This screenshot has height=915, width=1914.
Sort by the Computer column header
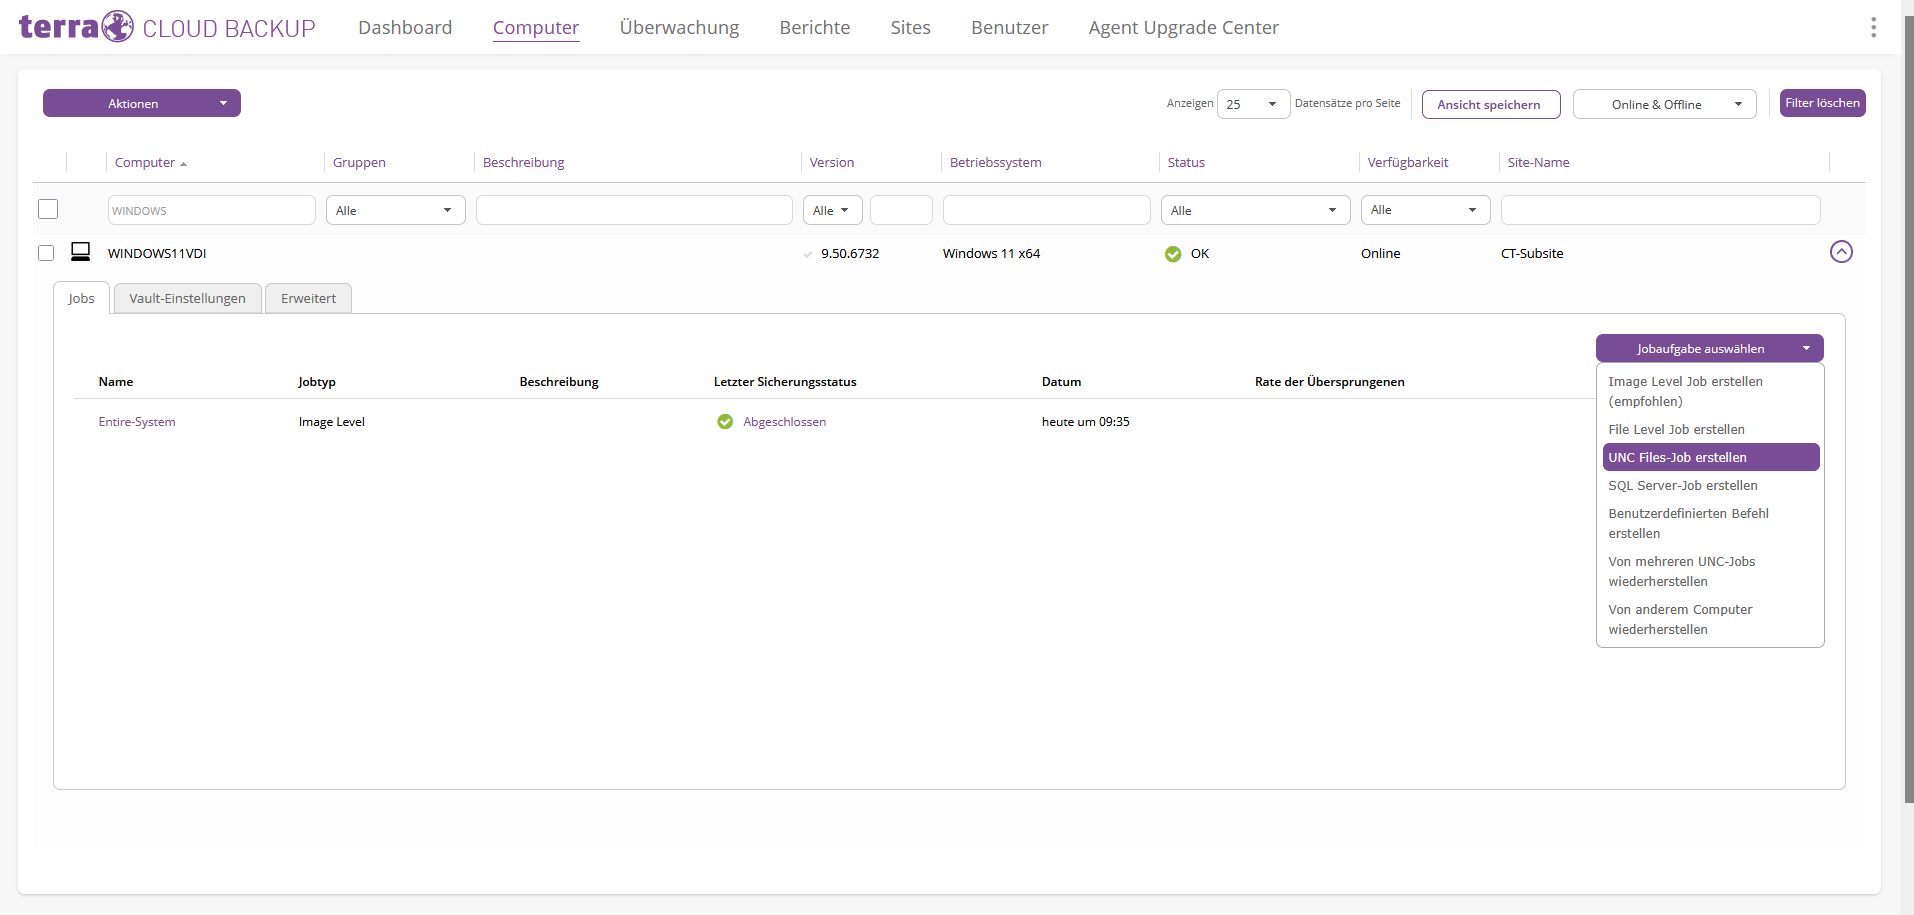tap(145, 162)
